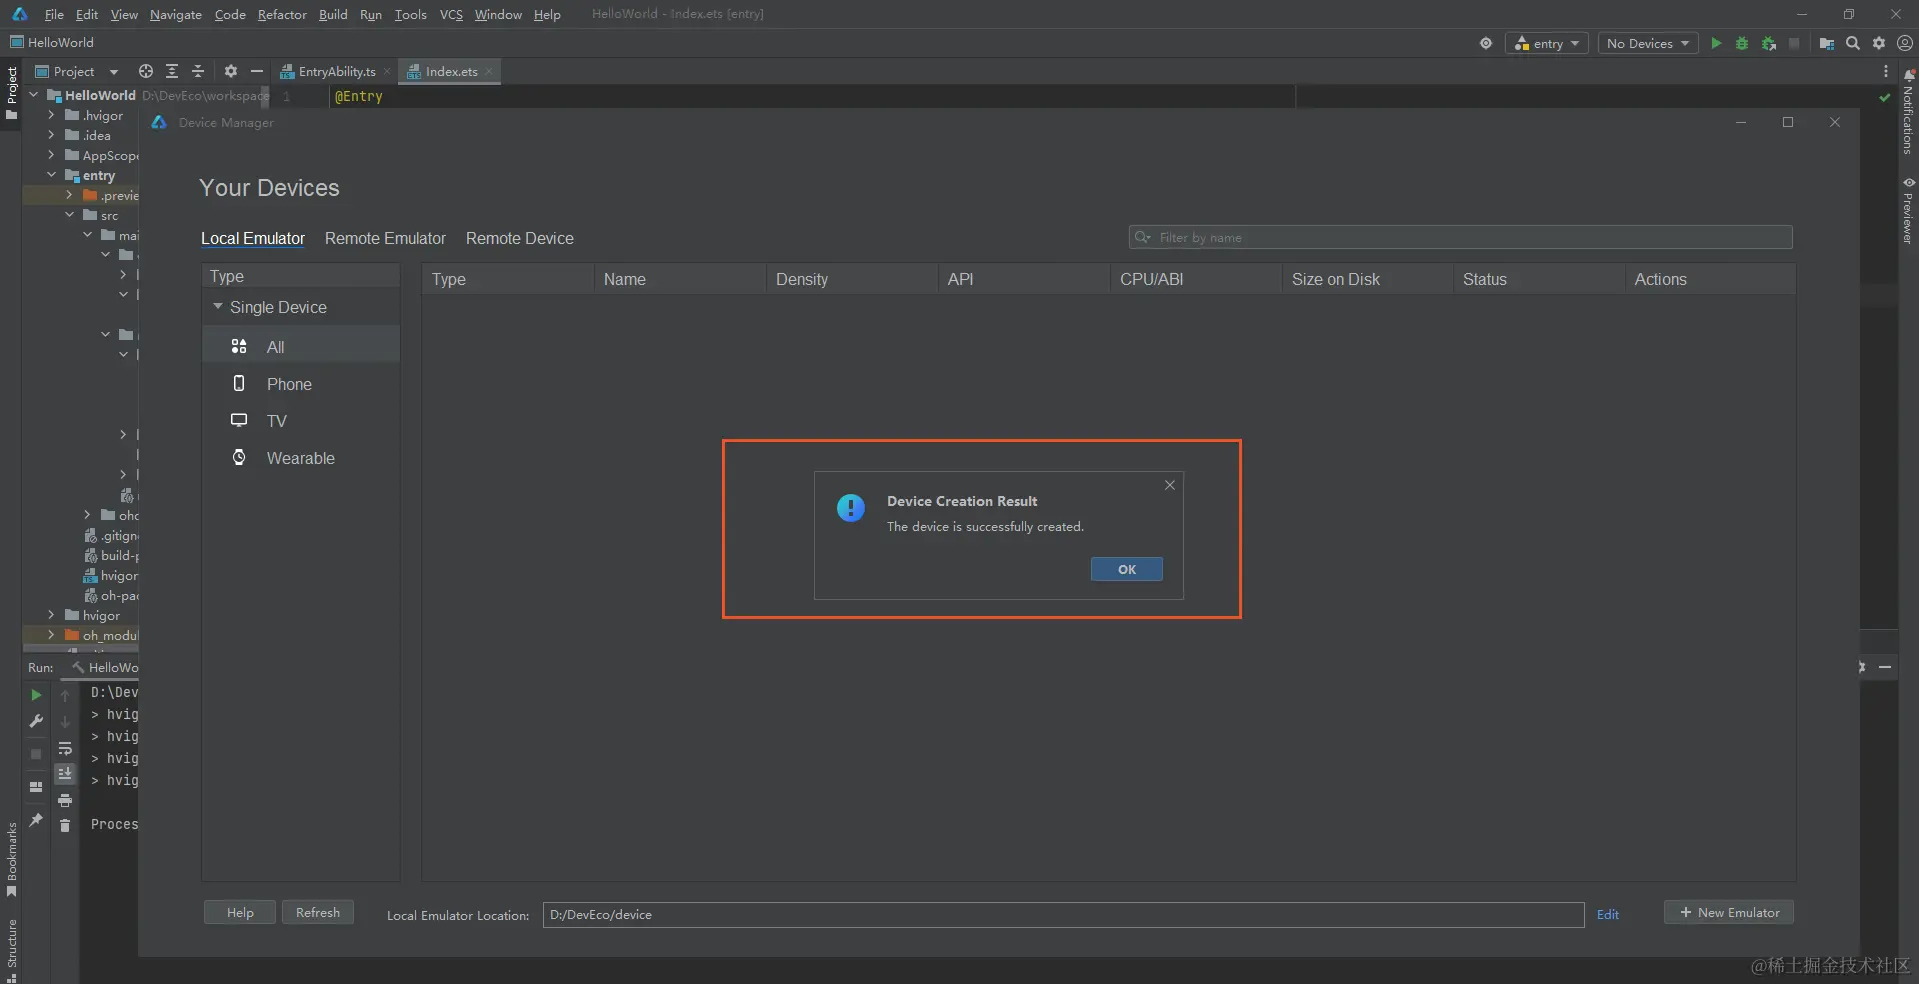Select the Wearable device type

coord(301,458)
